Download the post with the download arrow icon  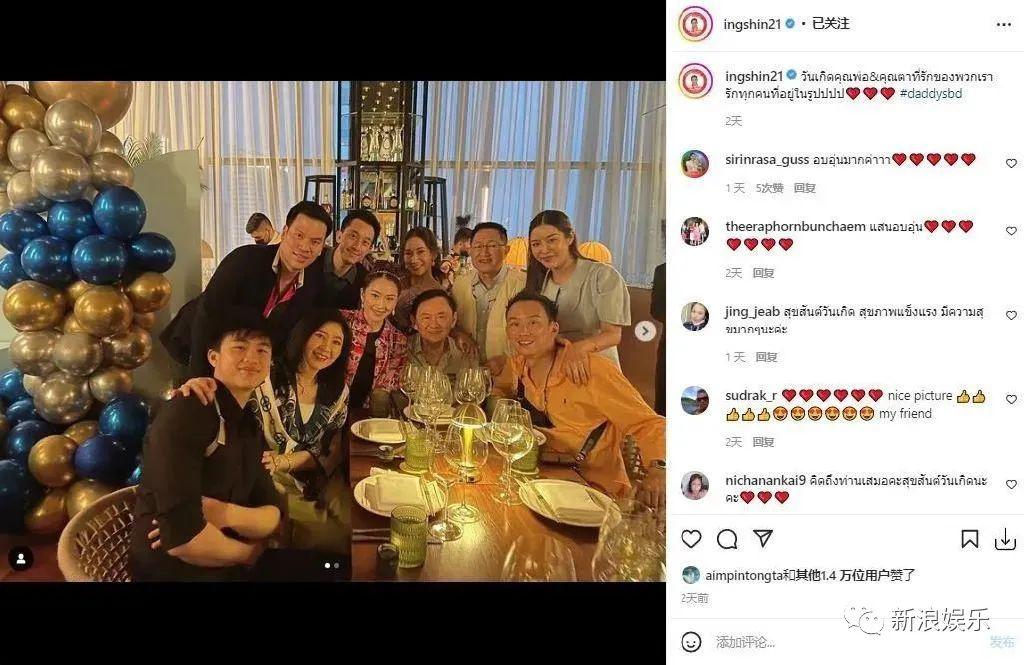click(1005, 539)
